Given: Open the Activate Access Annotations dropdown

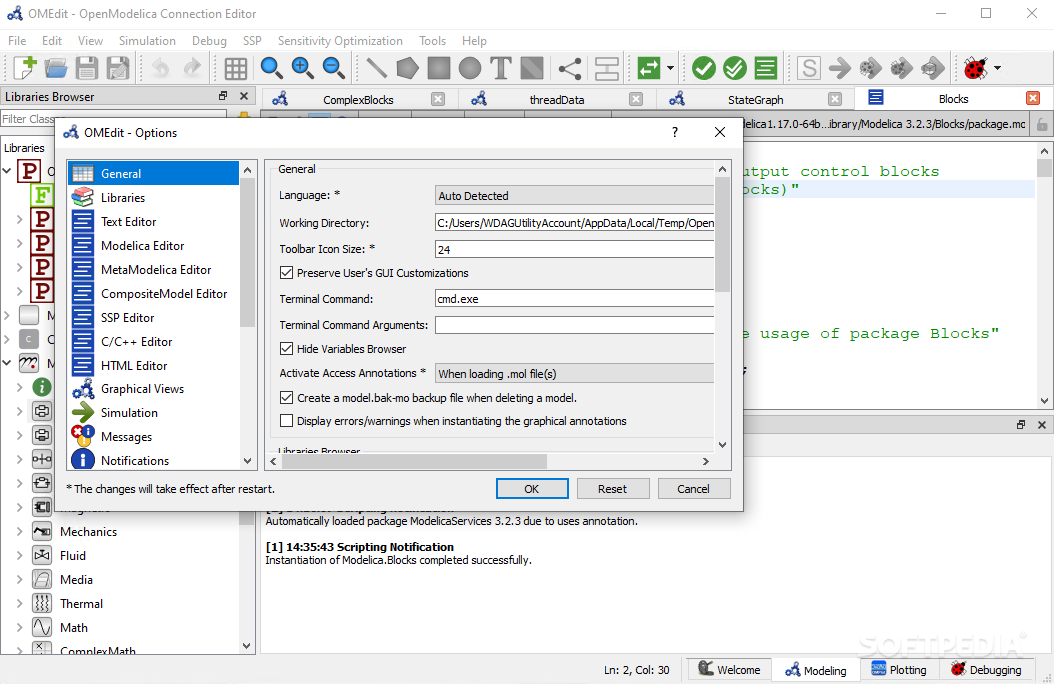Looking at the screenshot, I should coord(574,373).
